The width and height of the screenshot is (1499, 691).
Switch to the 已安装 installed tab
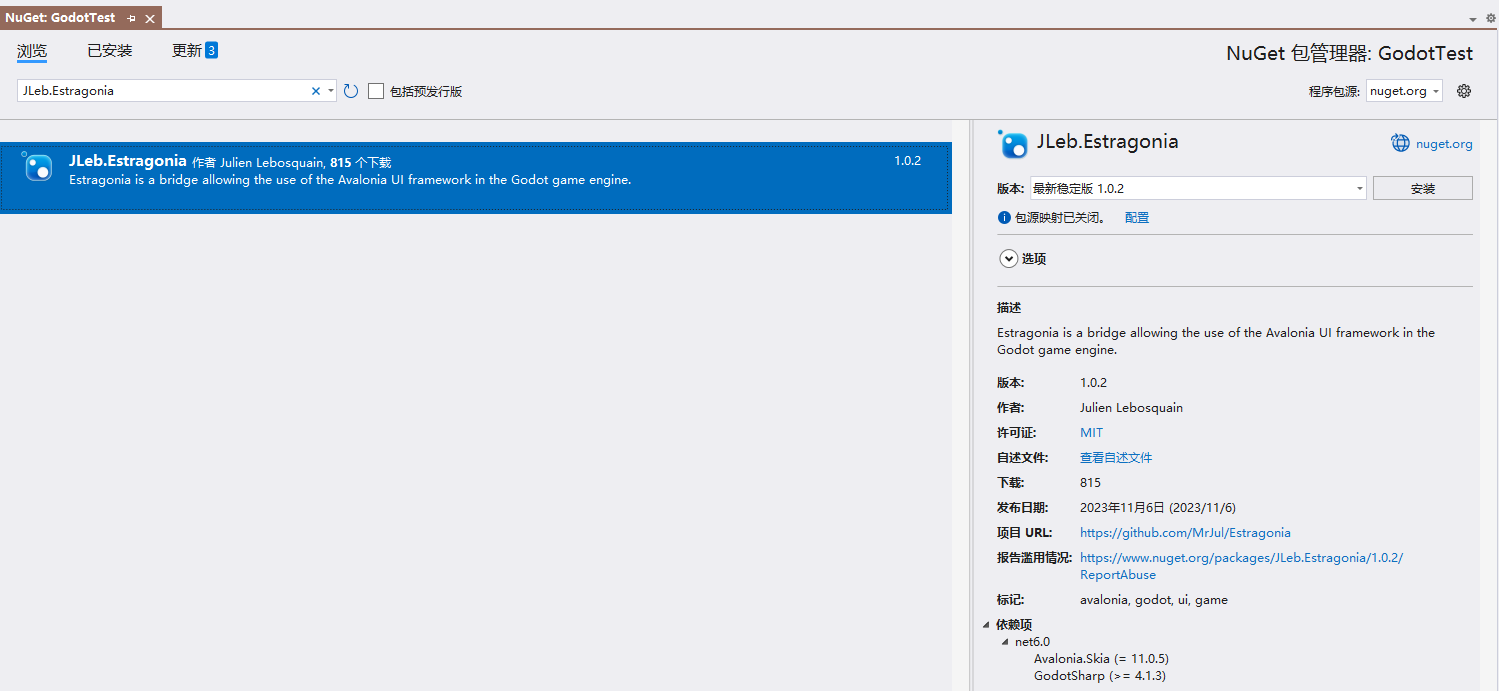(x=109, y=51)
